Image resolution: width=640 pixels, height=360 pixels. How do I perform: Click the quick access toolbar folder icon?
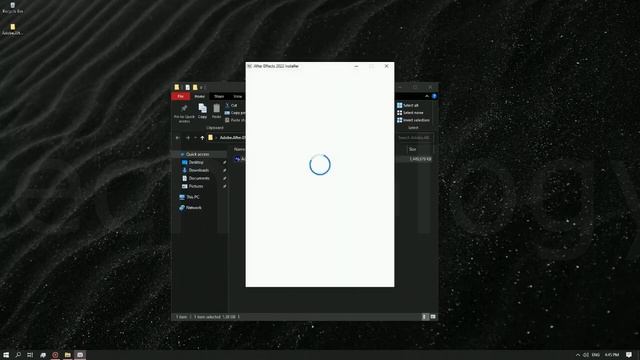click(177, 87)
